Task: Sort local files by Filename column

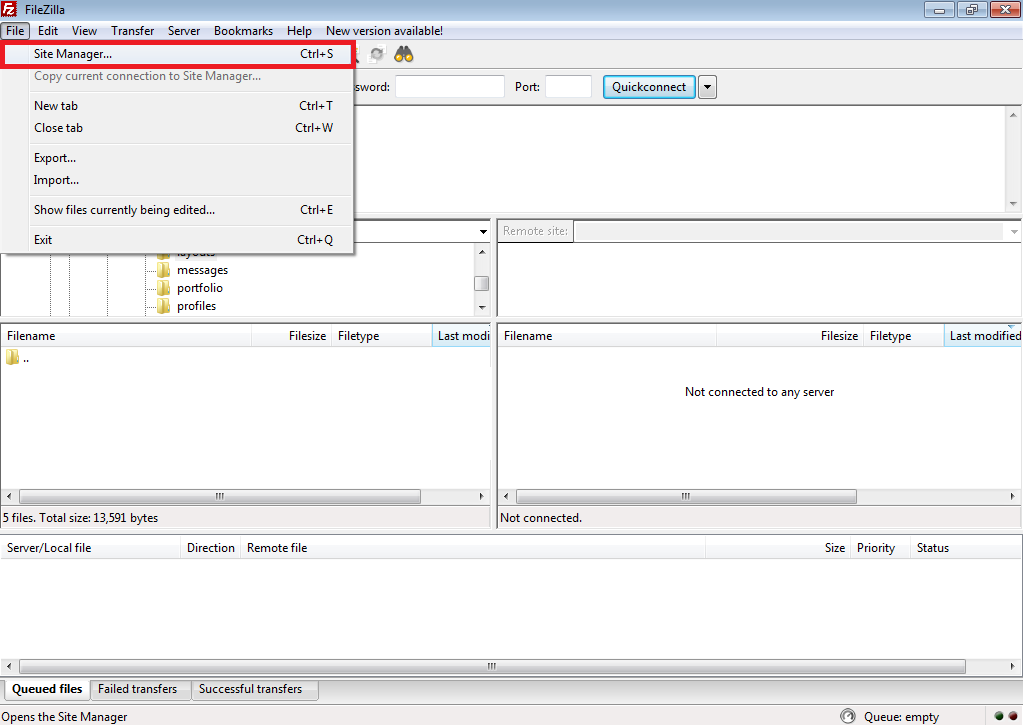Action: tap(126, 336)
